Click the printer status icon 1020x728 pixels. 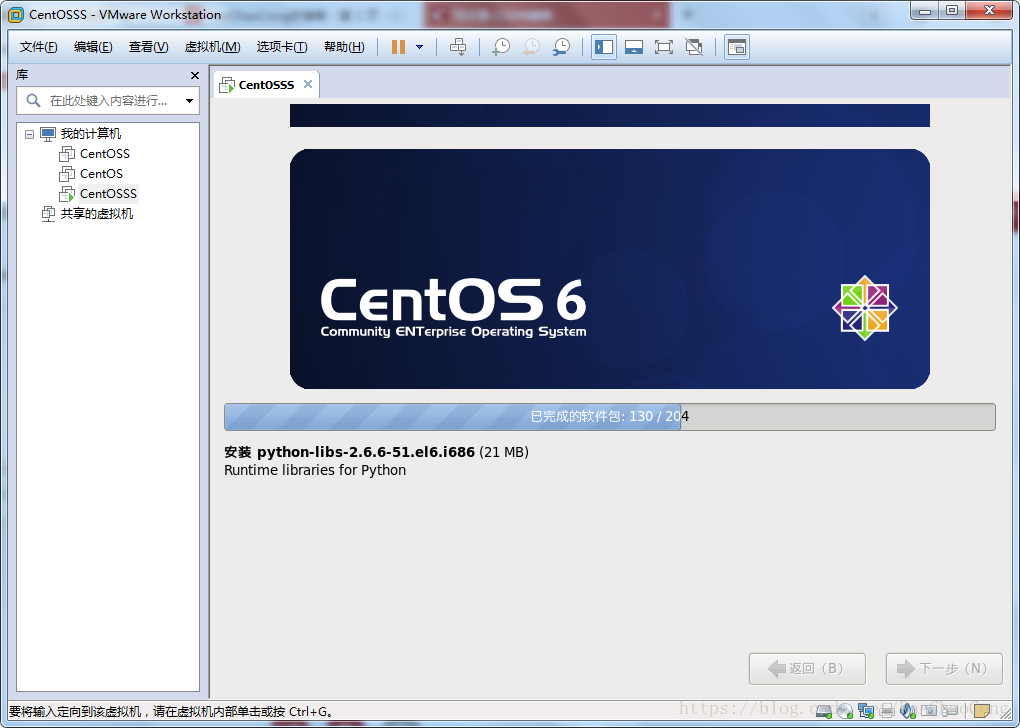pyautogui.click(x=887, y=711)
